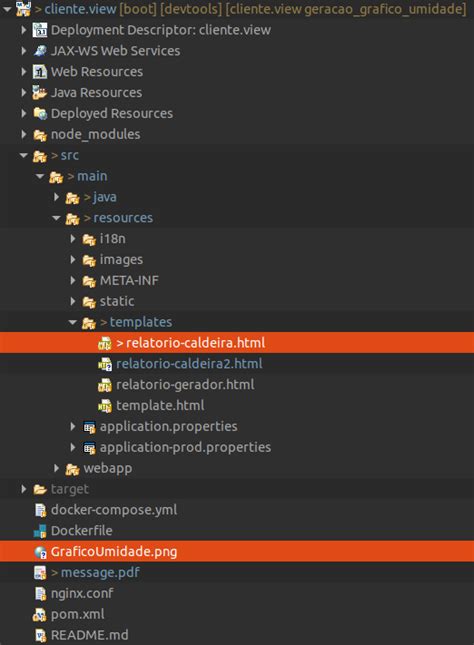The width and height of the screenshot is (474, 645).
Task: Click the Dockerfile whale icon
Action: click(x=40, y=531)
